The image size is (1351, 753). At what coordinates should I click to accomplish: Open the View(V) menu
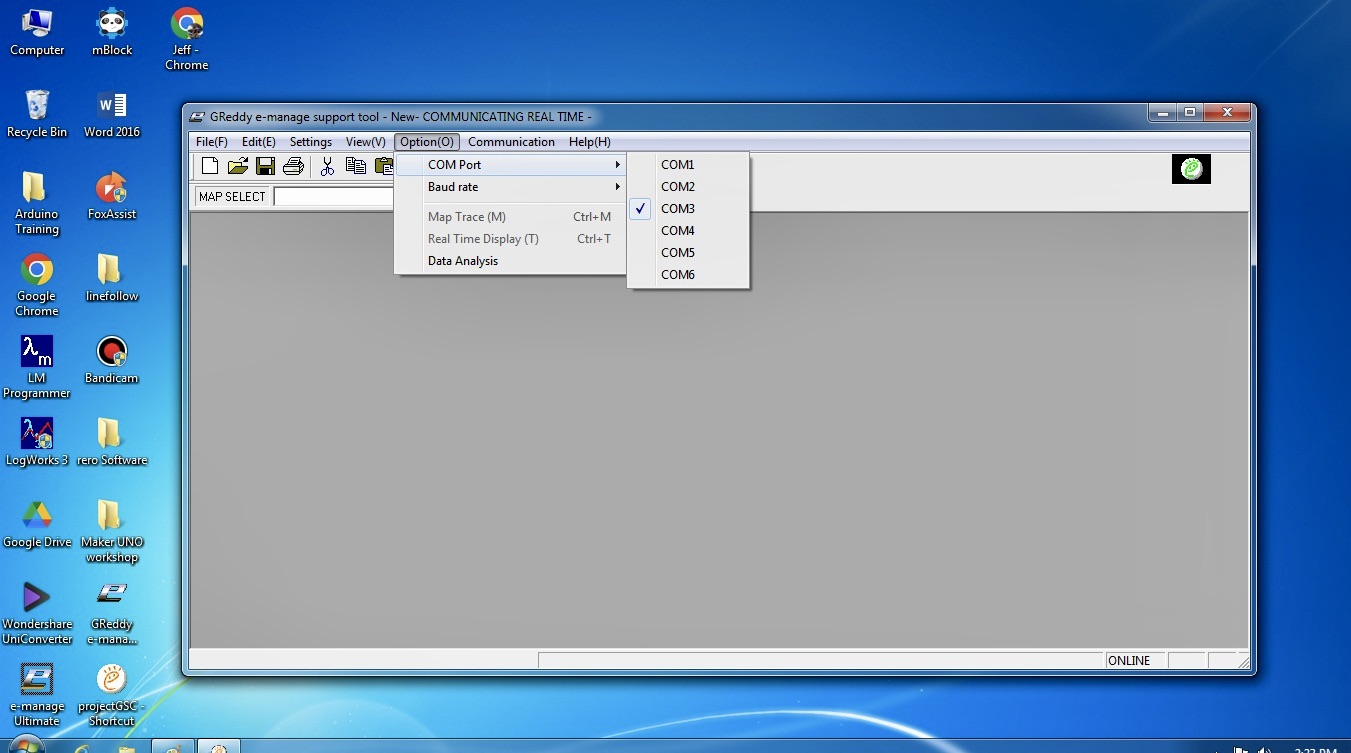pos(366,142)
